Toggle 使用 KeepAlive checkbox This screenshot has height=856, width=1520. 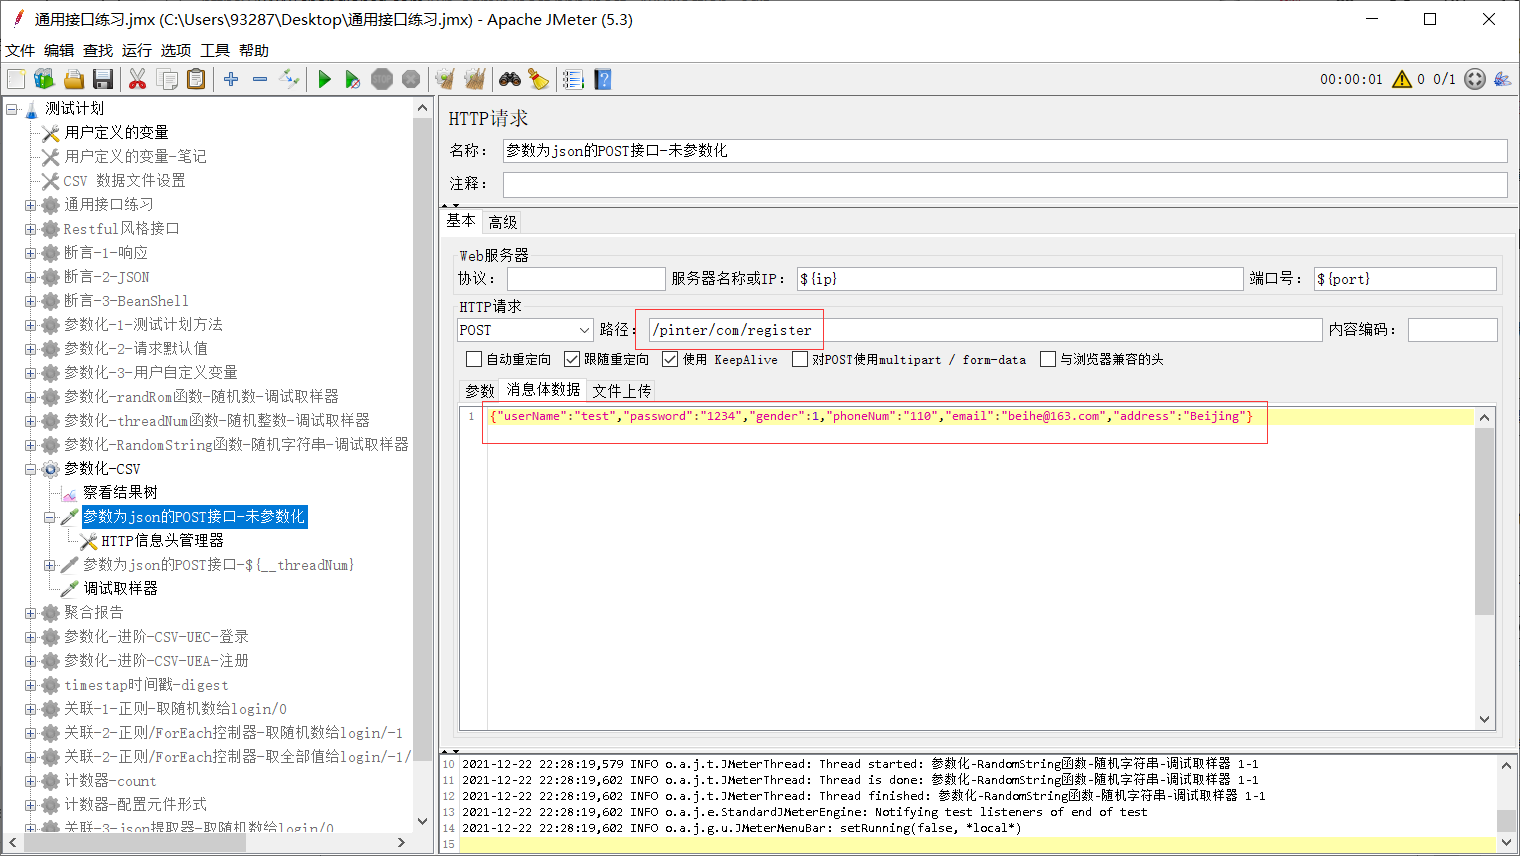pyautogui.click(x=670, y=359)
